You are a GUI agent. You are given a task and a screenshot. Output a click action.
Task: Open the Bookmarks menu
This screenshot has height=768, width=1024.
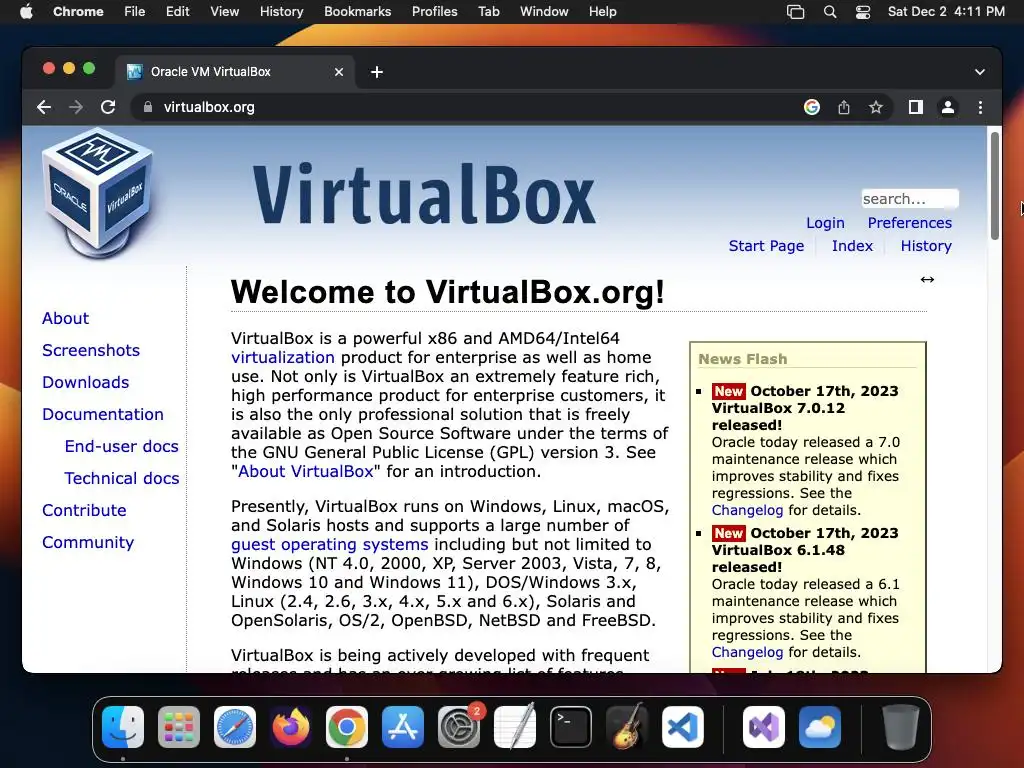(x=358, y=12)
